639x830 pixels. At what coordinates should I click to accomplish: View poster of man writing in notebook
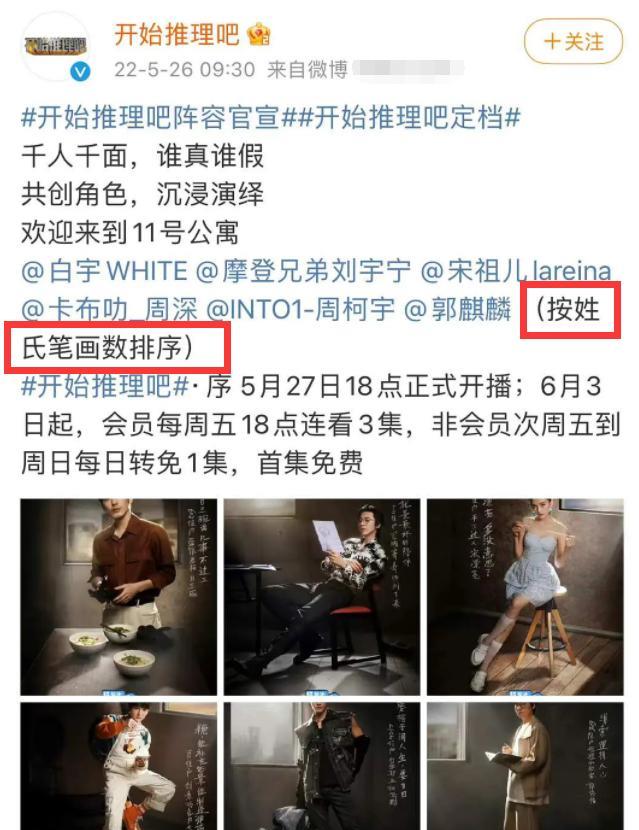pos(525,766)
